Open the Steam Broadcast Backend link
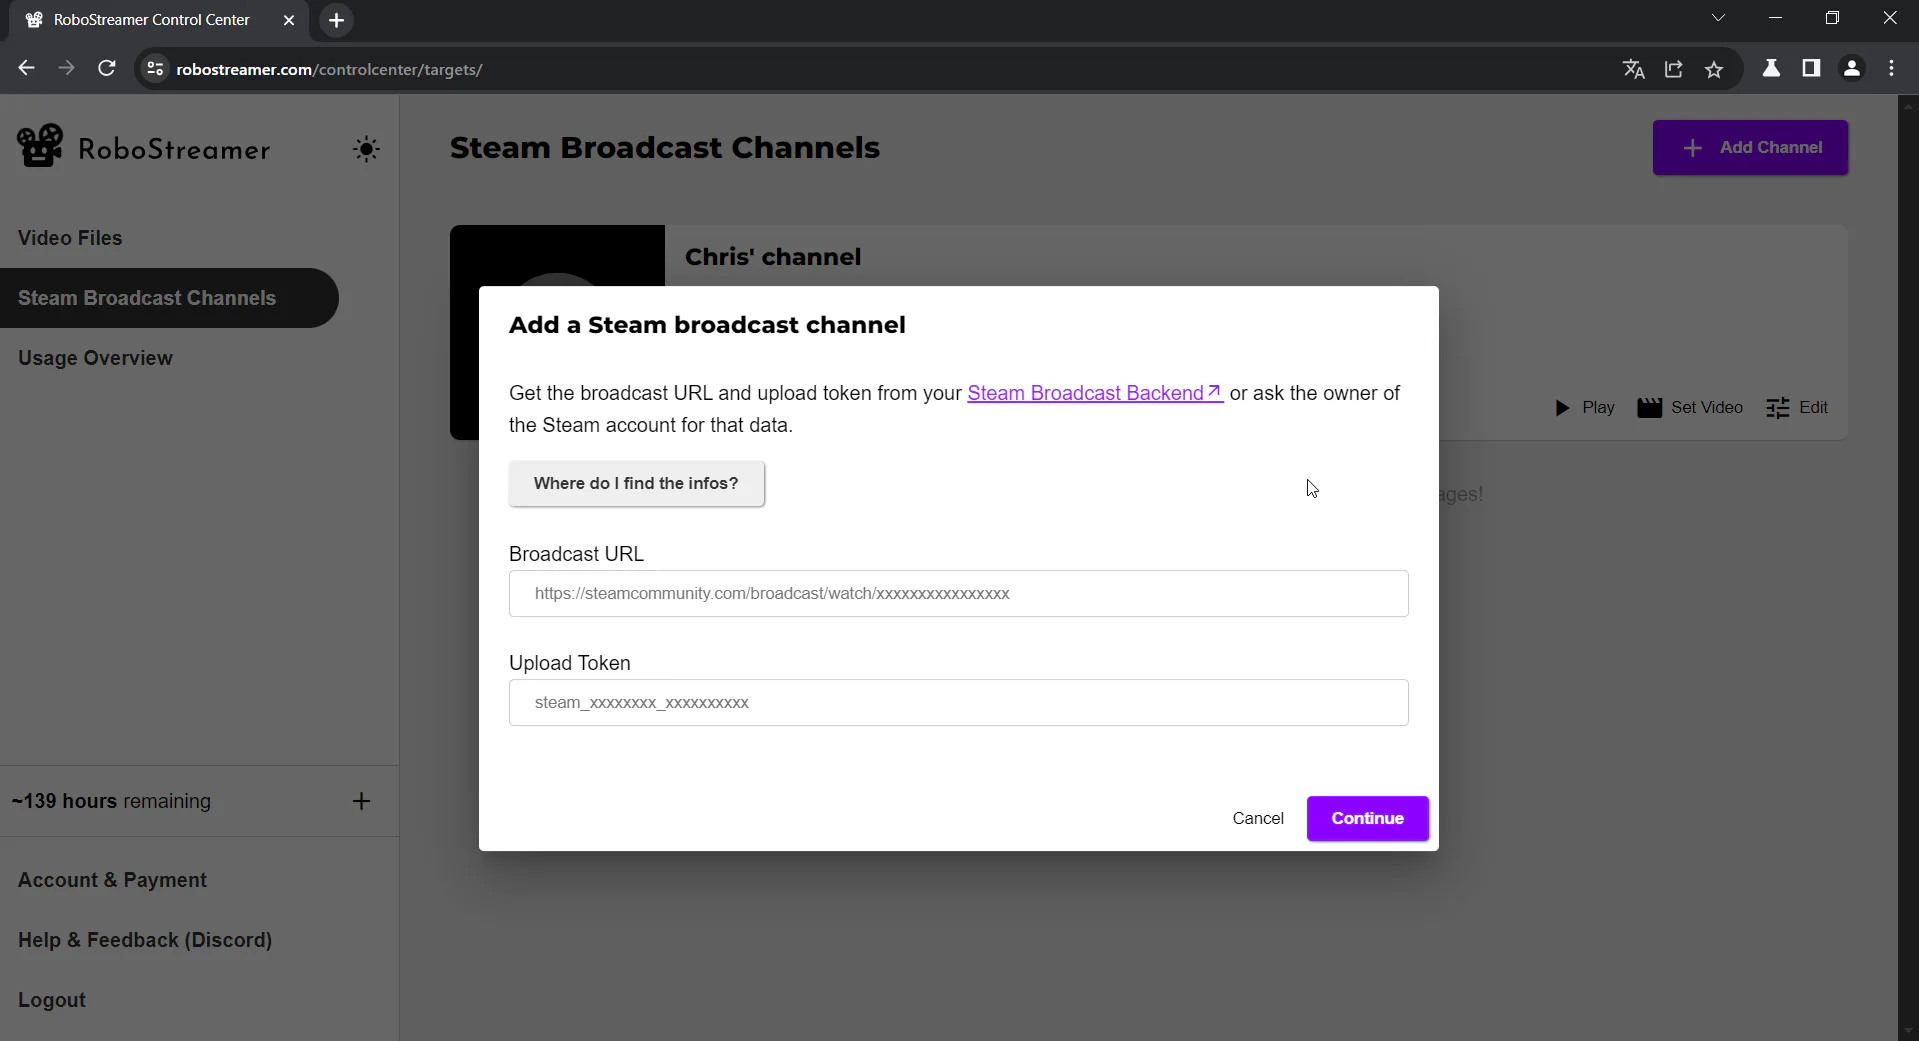Image resolution: width=1919 pixels, height=1041 pixels. point(1095,393)
